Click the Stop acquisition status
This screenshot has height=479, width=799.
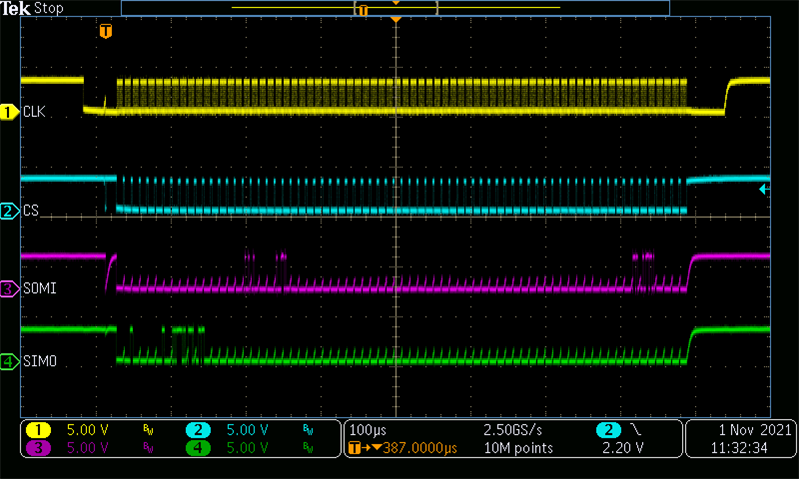pos(49,9)
